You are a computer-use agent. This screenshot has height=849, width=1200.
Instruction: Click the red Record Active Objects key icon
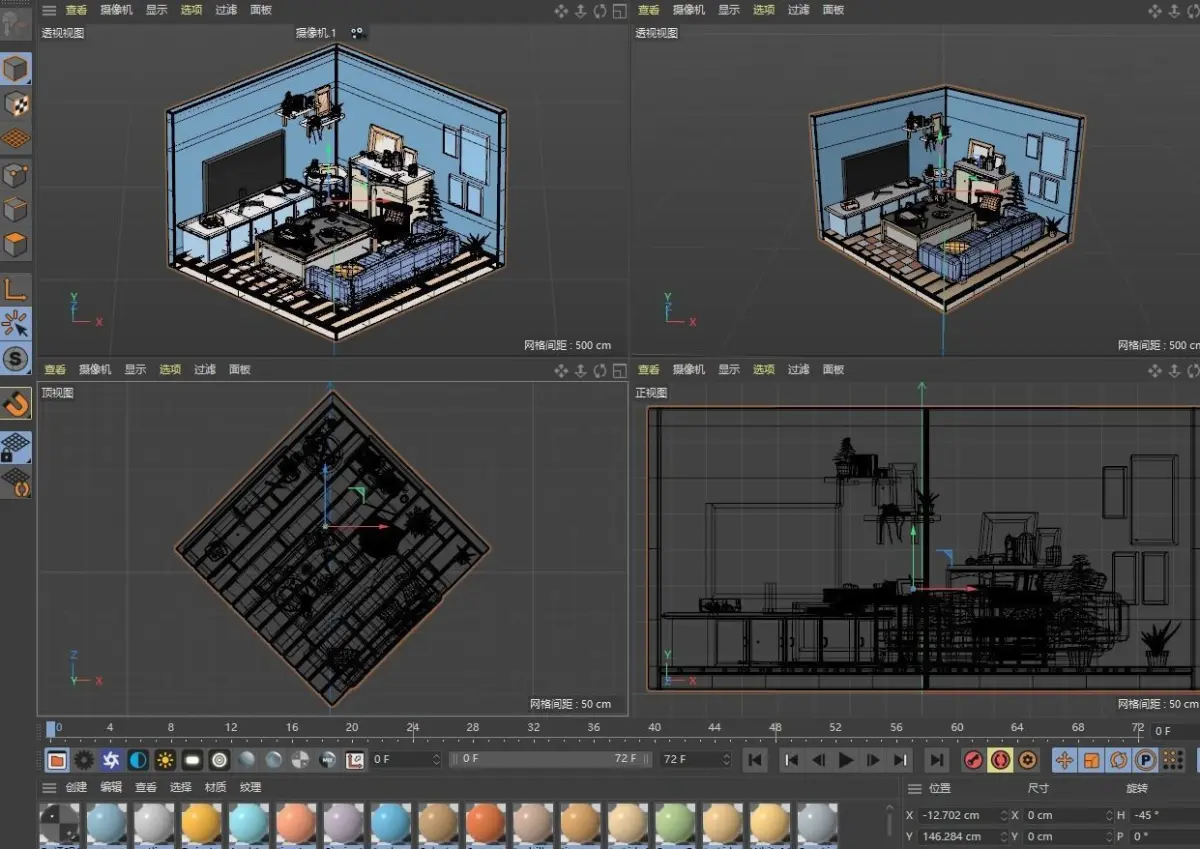tap(973, 760)
